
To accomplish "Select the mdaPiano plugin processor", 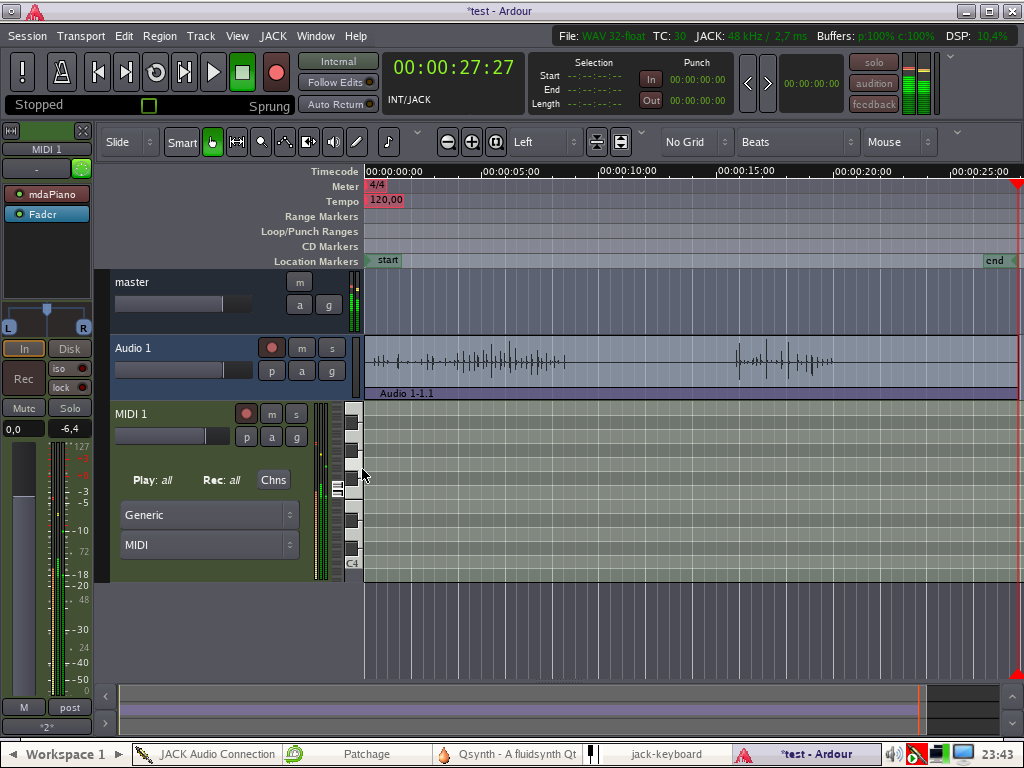I will click(47, 194).
